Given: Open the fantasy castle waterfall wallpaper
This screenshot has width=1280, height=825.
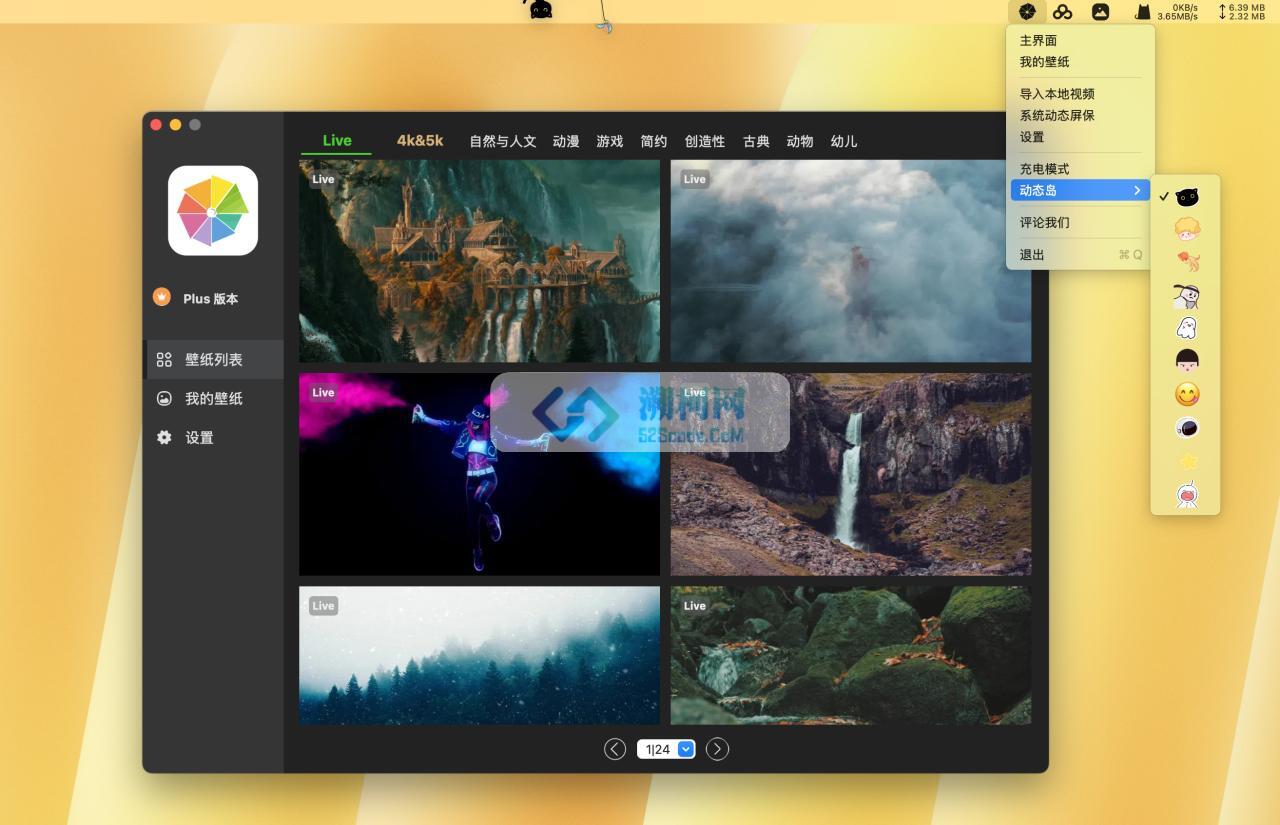Looking at the screenshot, I should point(479,261).
